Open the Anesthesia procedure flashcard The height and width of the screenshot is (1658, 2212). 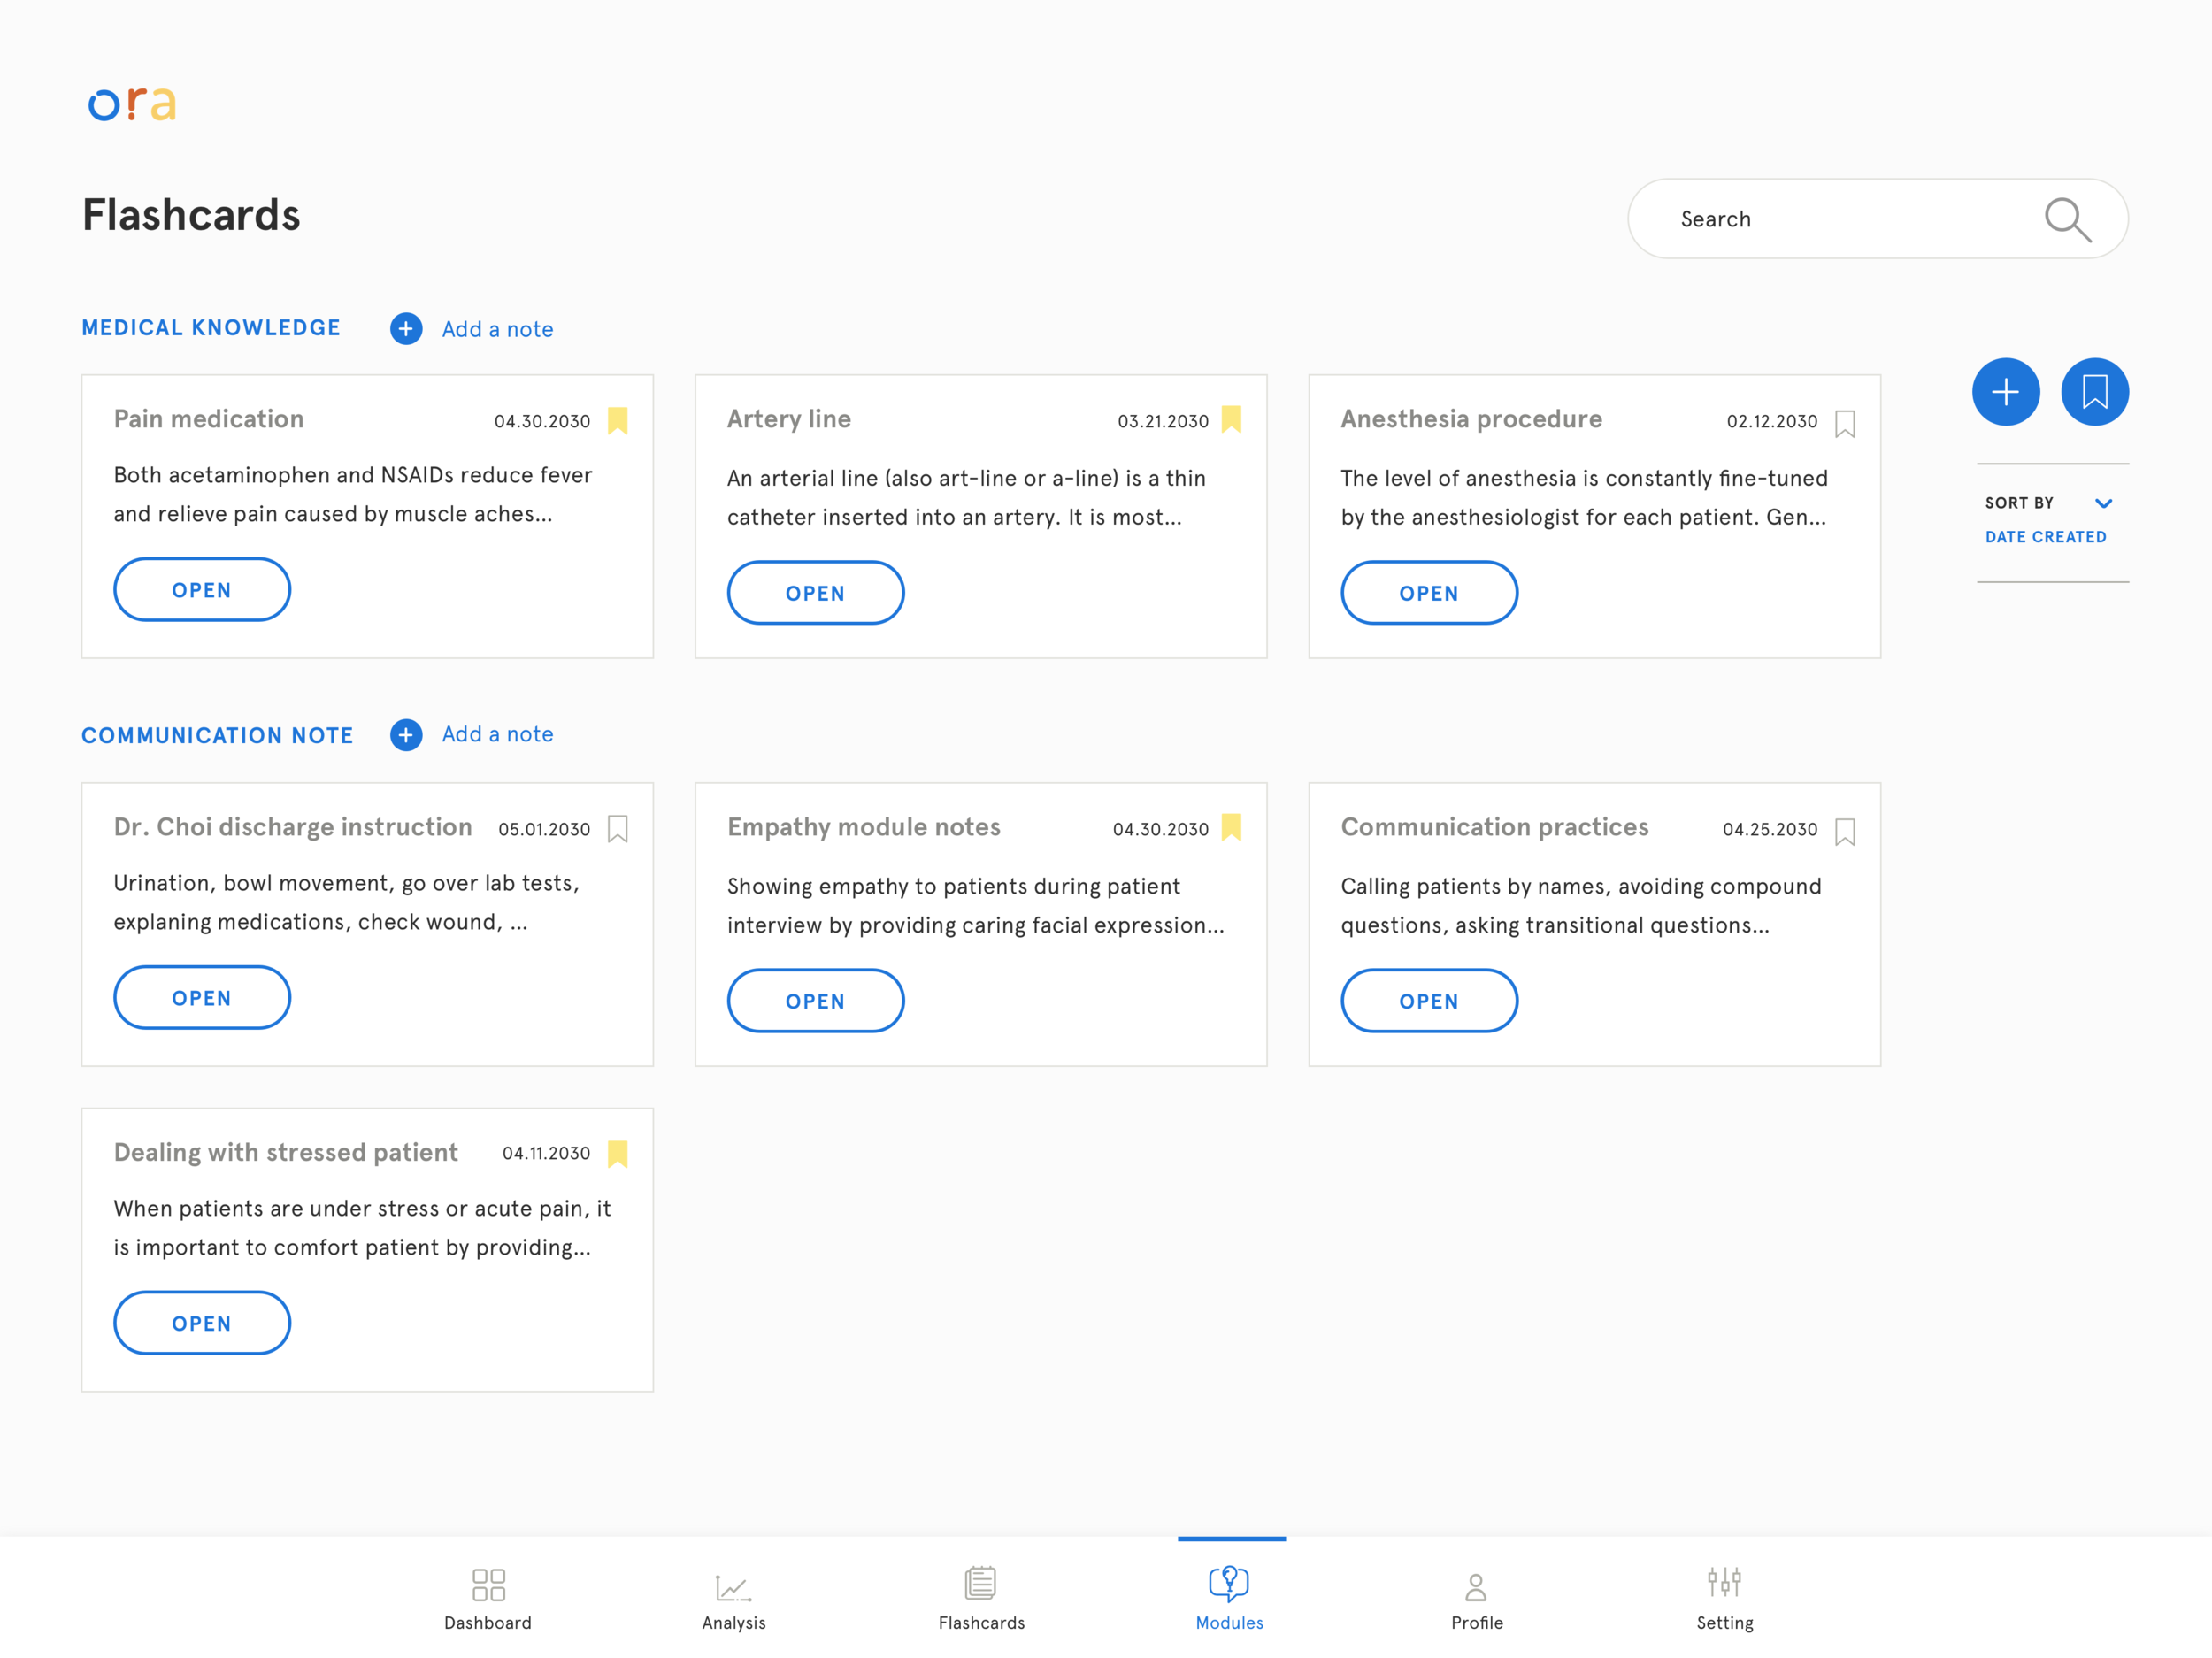coord(1429,593)
